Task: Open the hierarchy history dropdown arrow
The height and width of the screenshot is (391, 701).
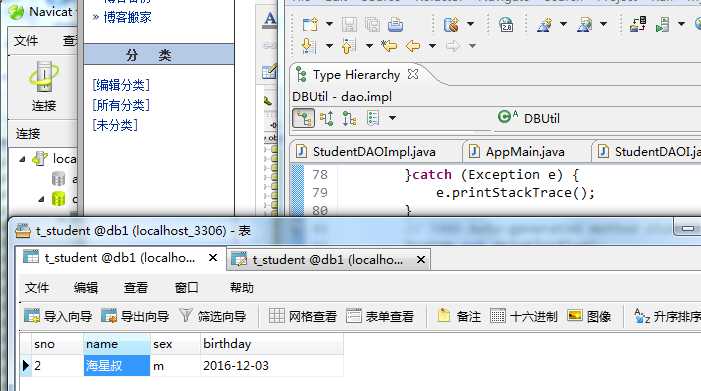Action: click(392, 118)
